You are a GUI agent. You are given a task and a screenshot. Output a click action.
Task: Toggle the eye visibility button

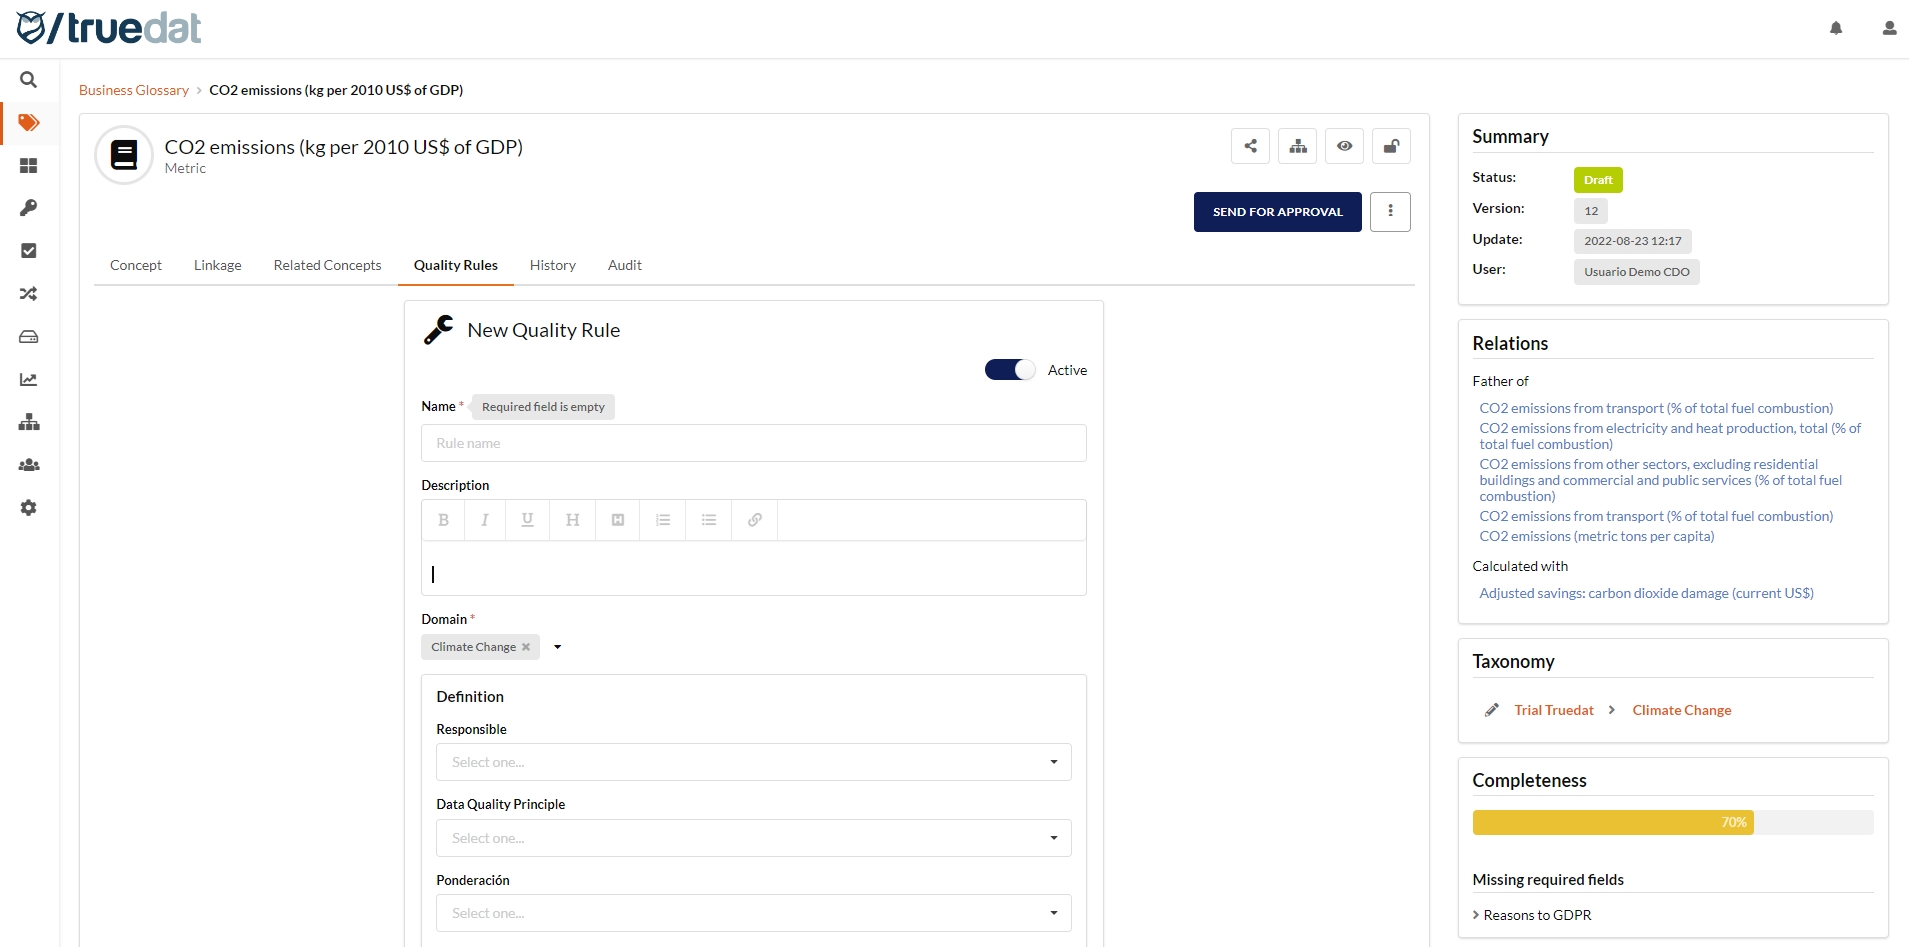[1344, 146]
